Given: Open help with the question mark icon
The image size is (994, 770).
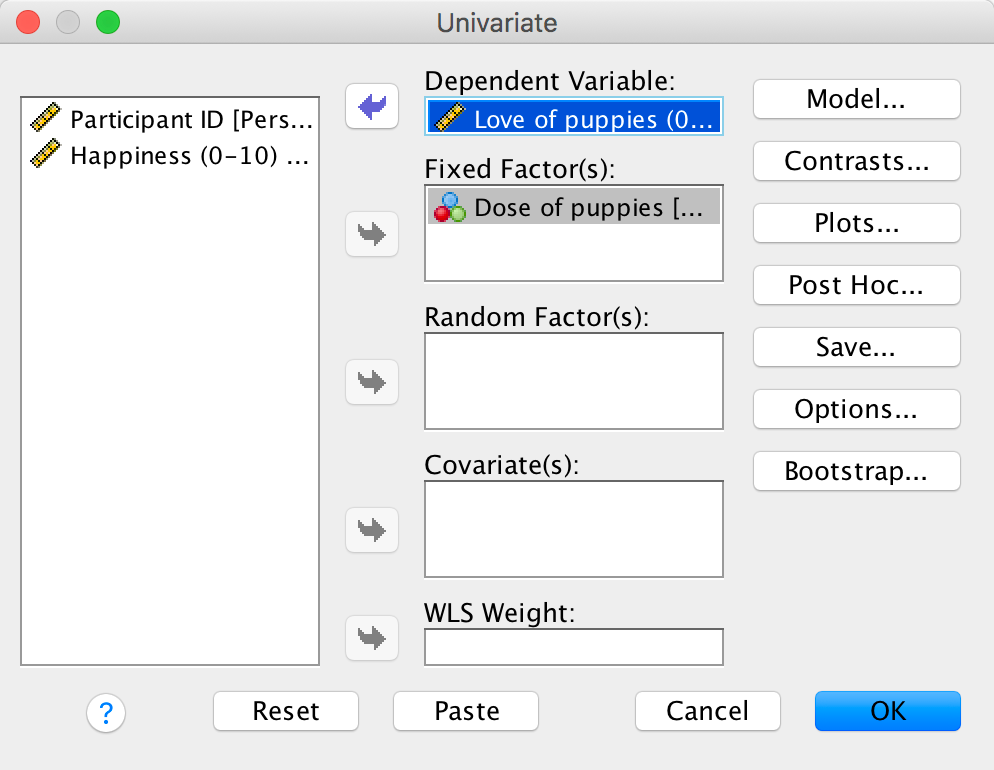Looking at the screenshot, I should tap(106, 712).
